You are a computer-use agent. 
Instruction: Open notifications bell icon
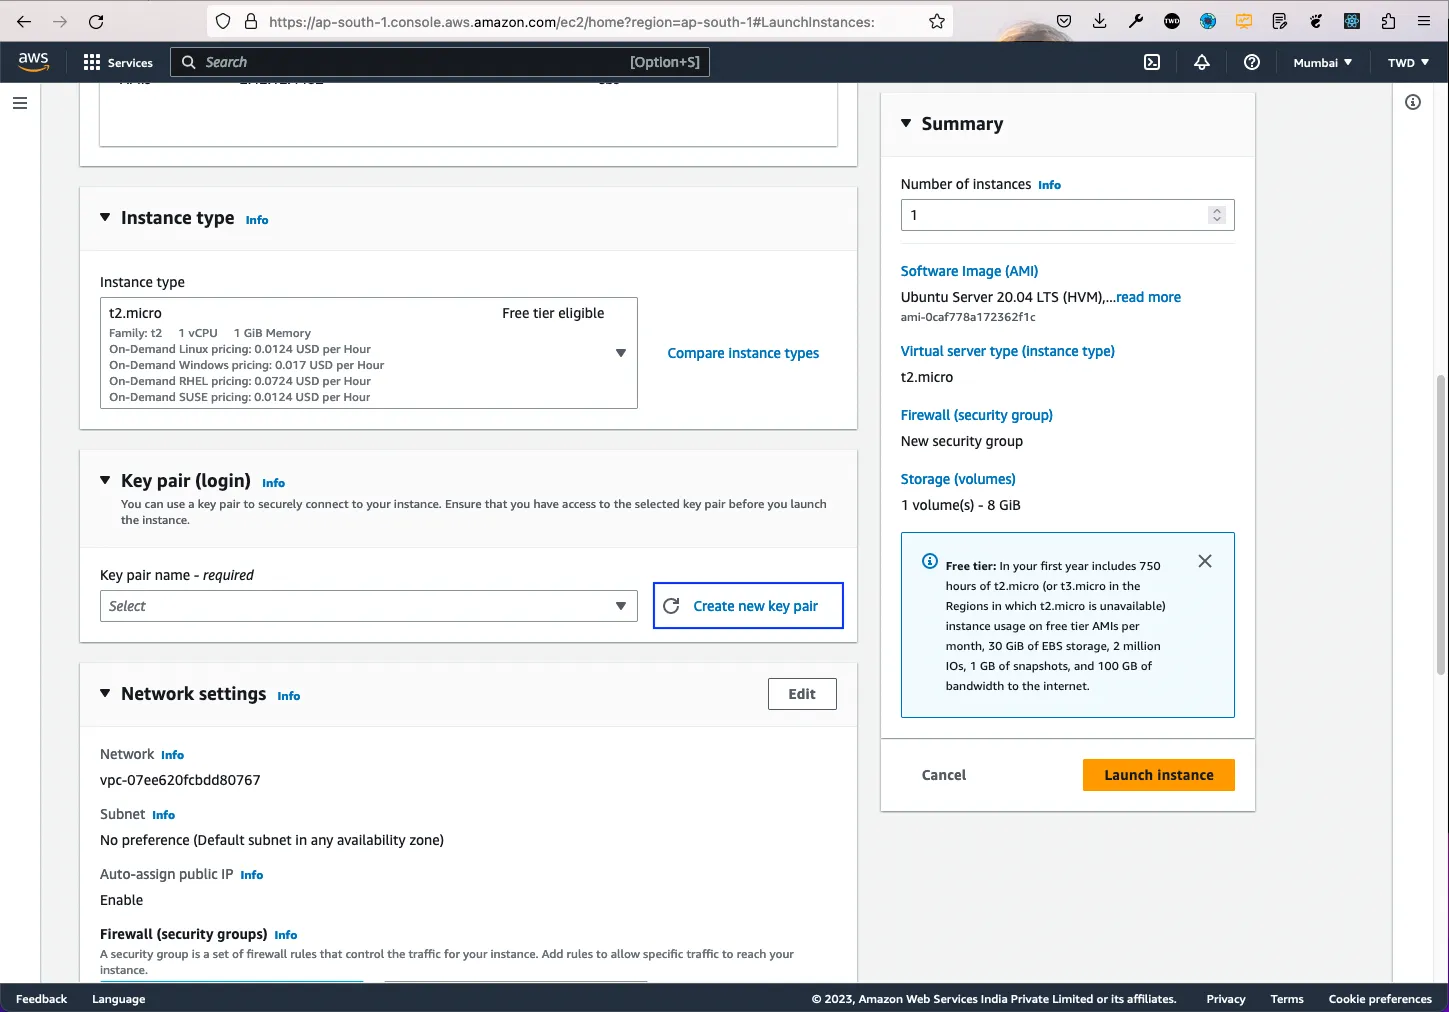point(1202,62)
